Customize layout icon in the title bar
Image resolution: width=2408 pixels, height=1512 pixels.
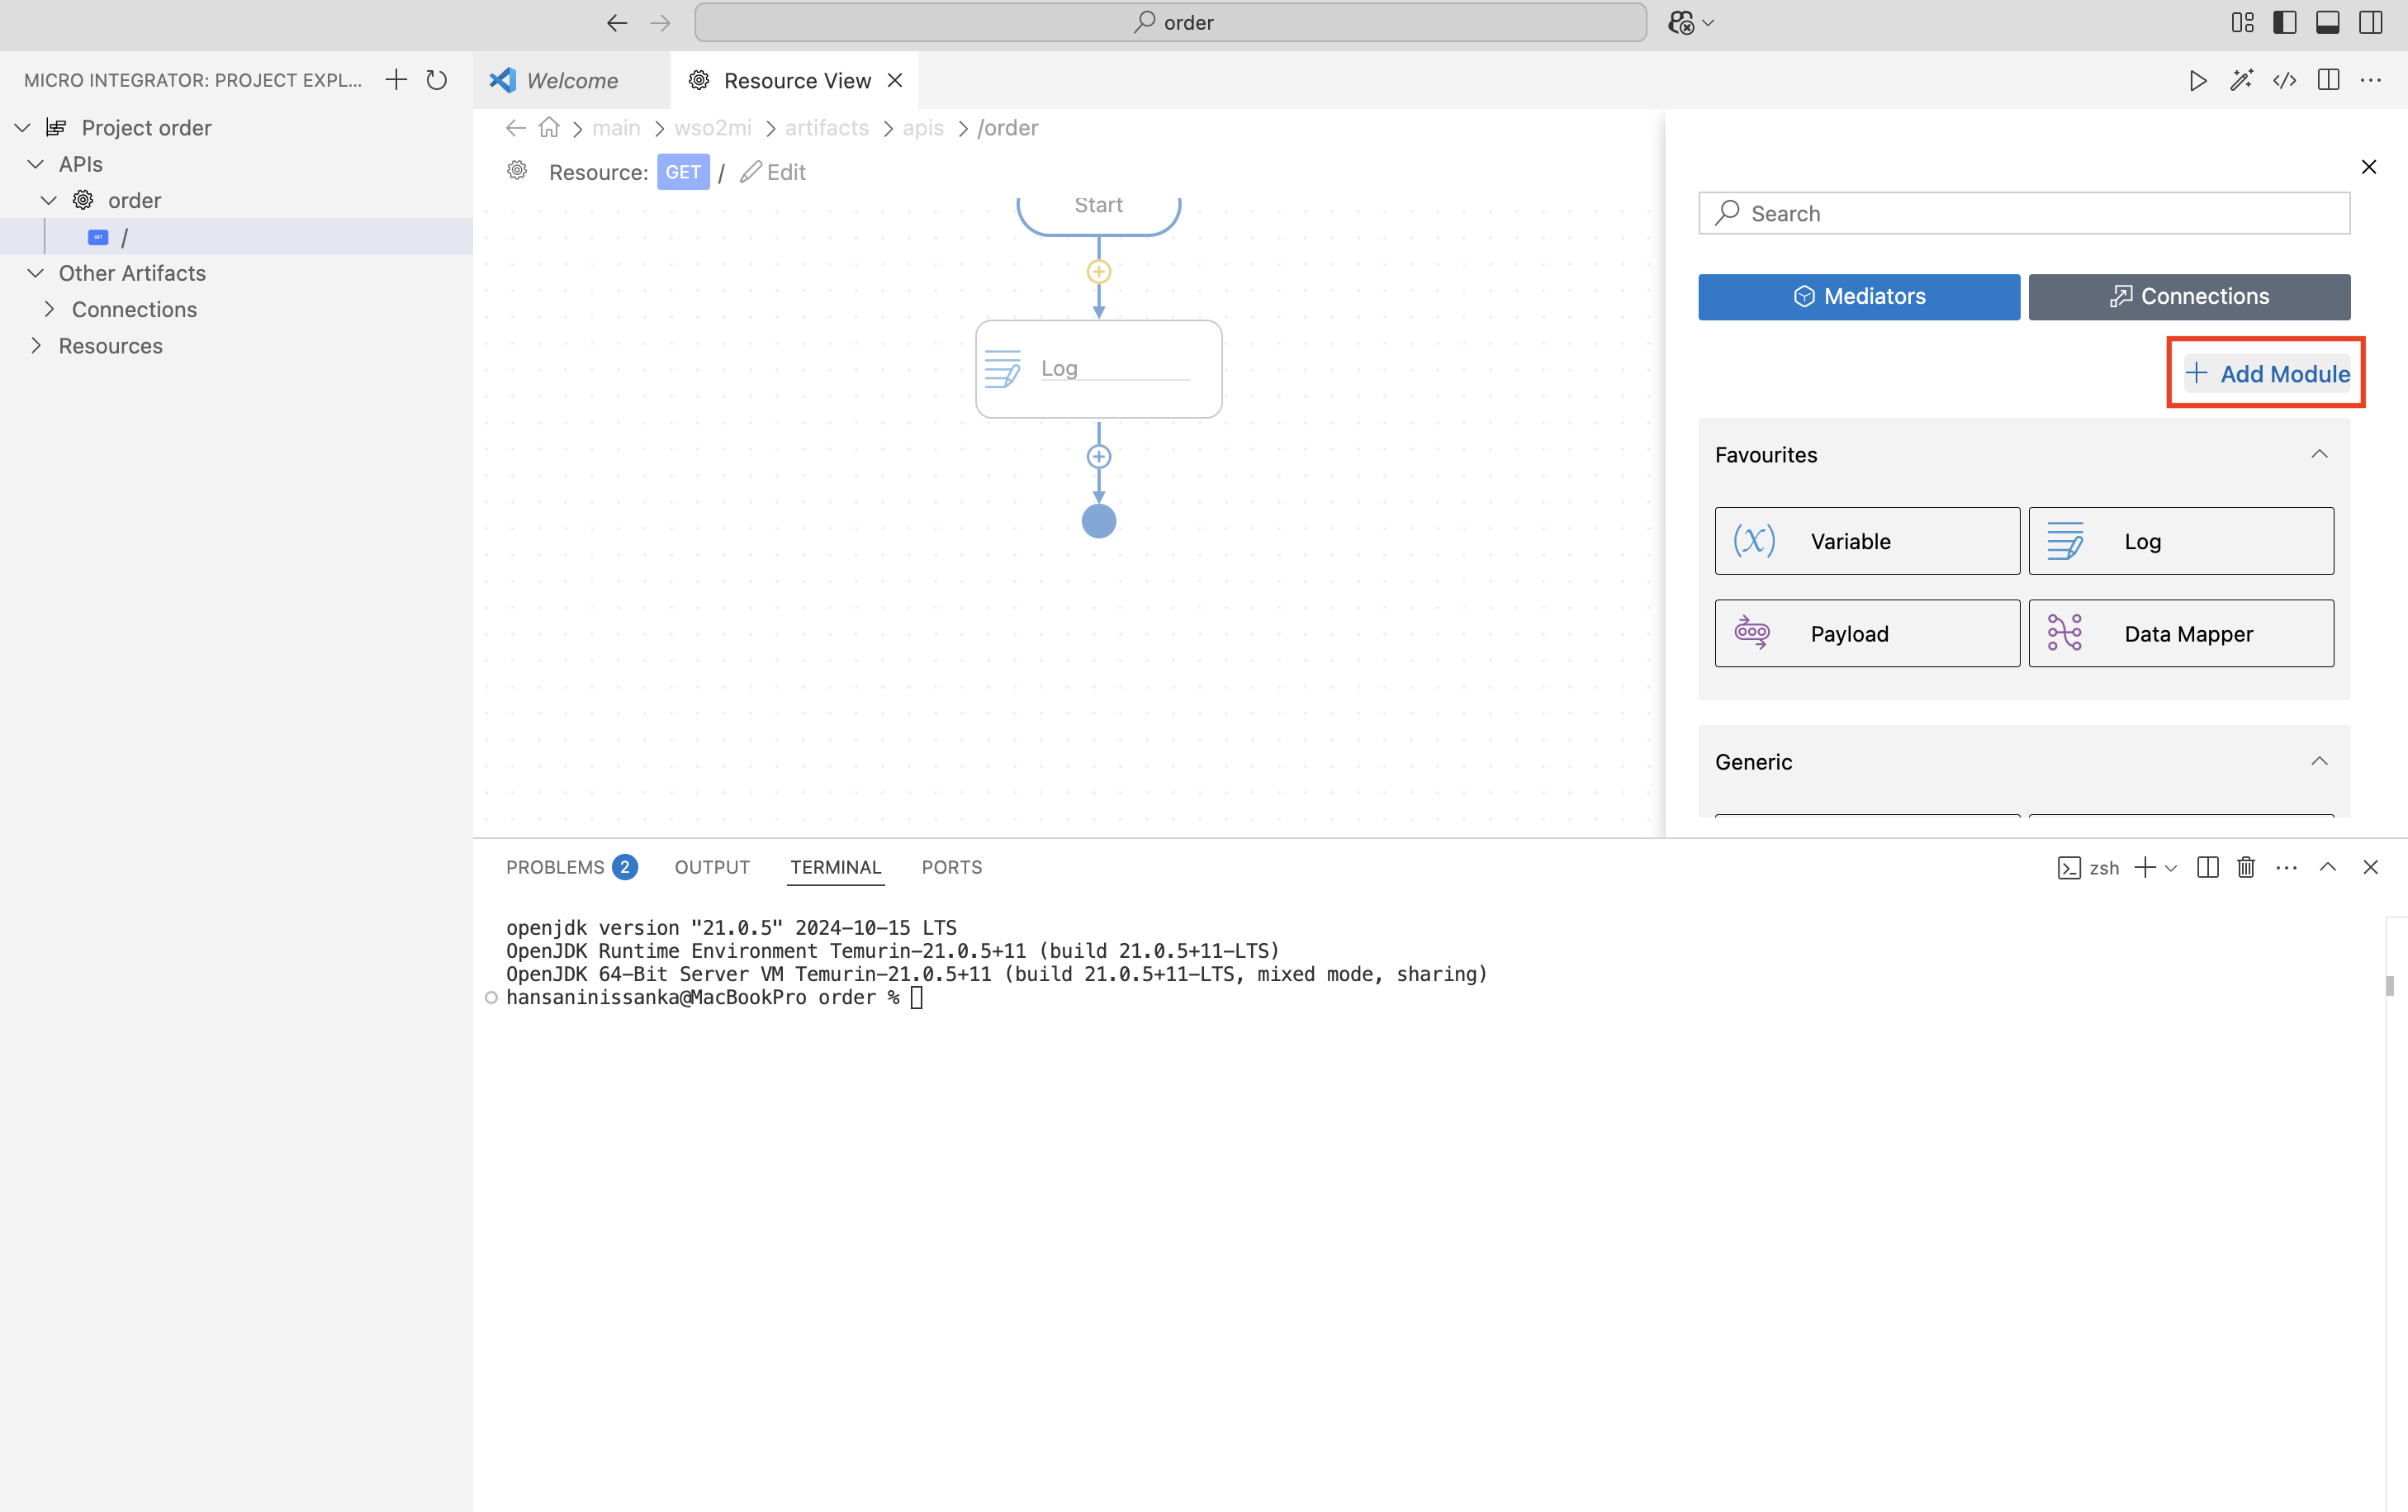2242,22
